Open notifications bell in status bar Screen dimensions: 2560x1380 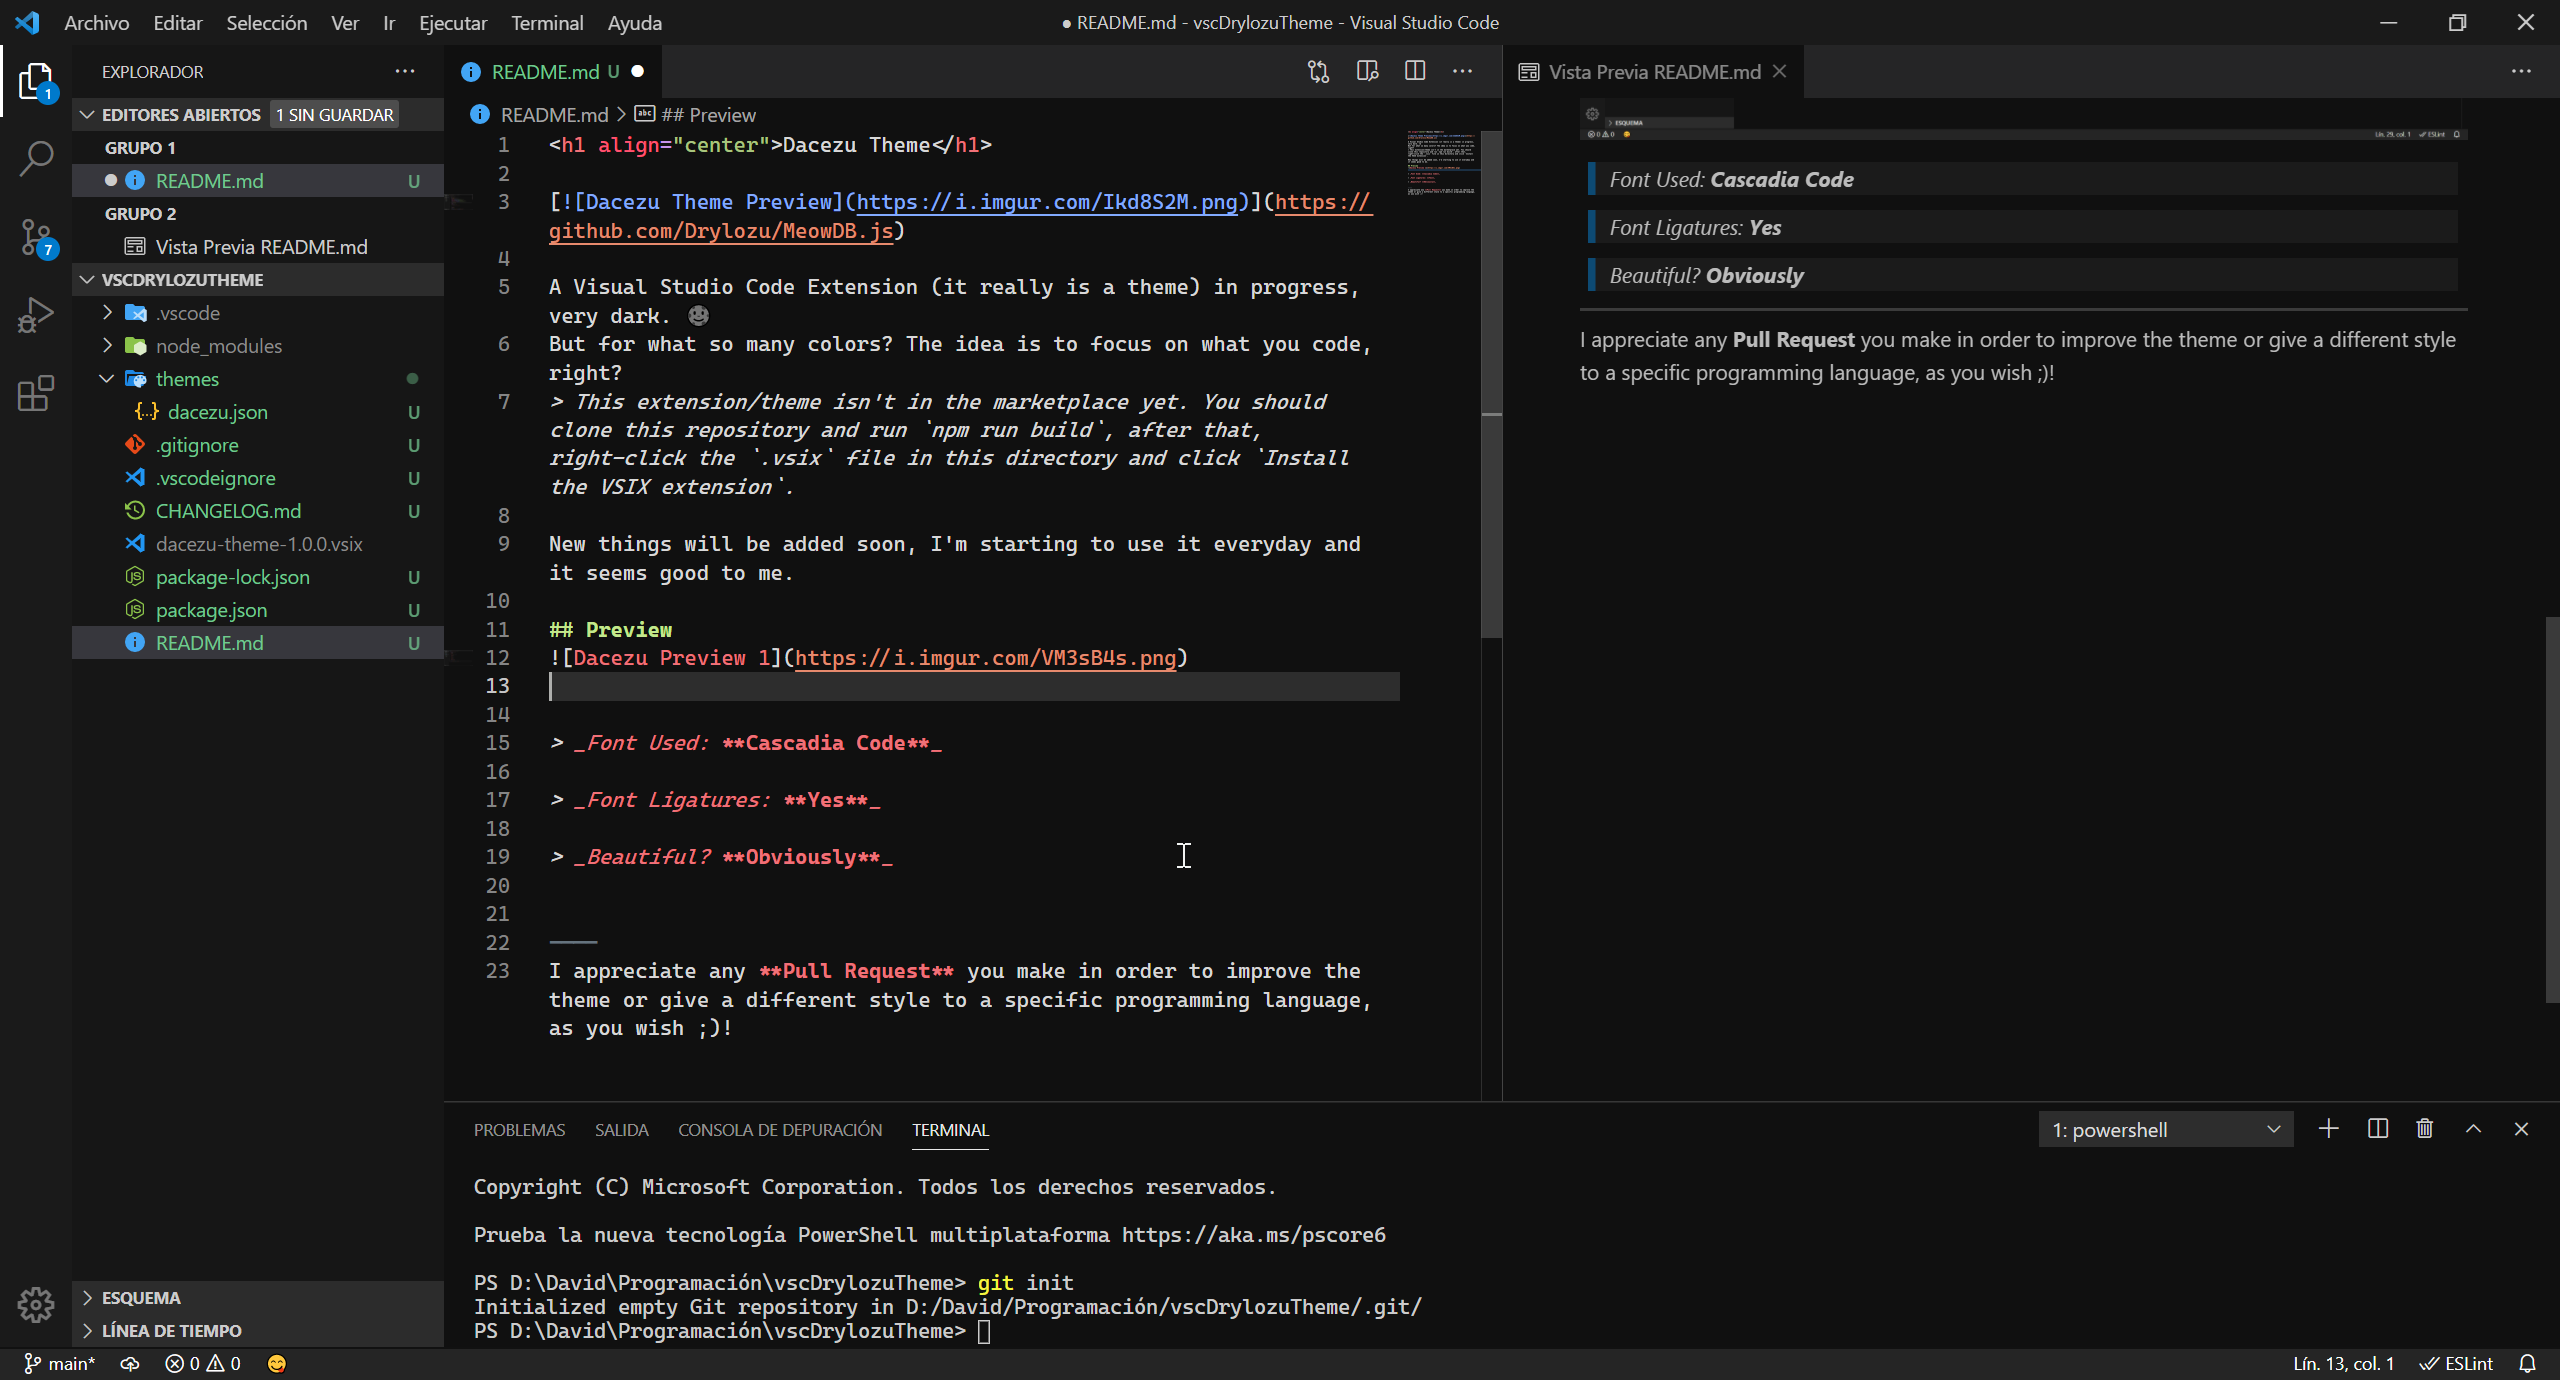point(2527,1364)
